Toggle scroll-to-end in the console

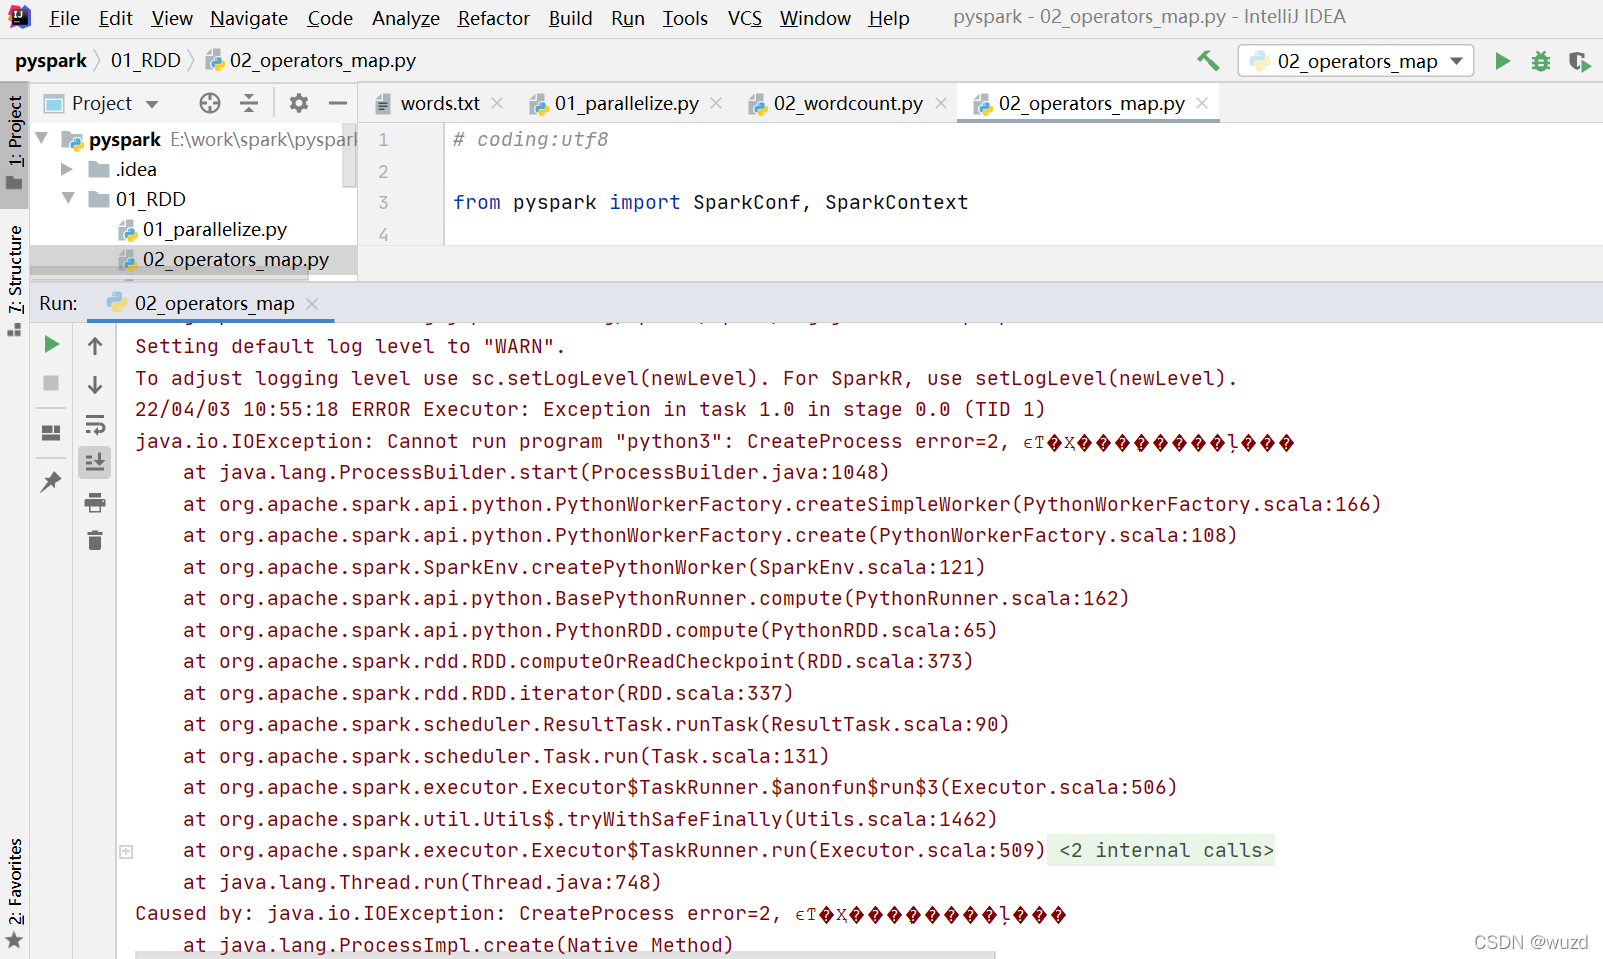point(94,462)
